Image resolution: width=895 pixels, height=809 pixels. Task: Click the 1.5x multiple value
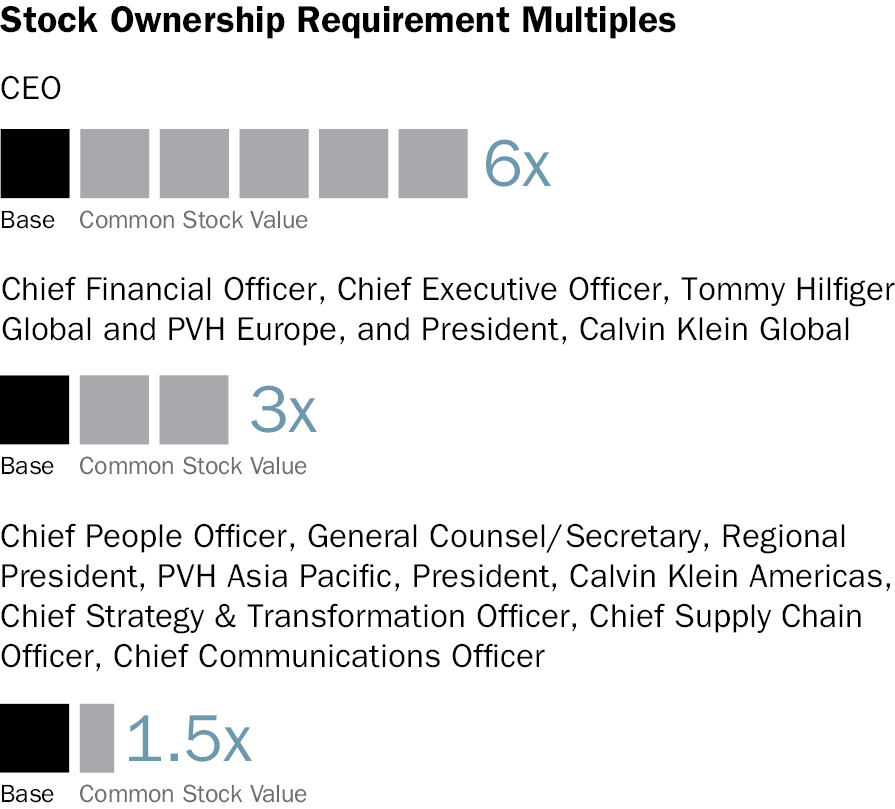point(189,739)
